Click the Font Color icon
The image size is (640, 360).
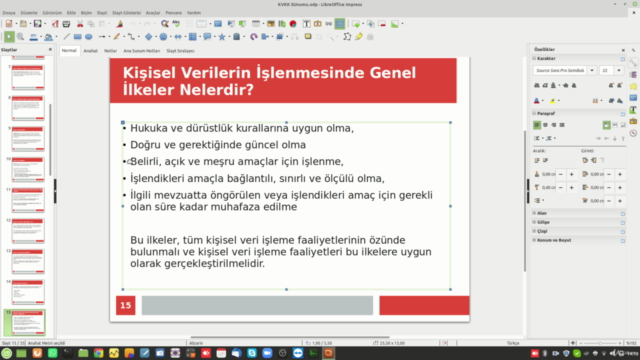[x=537, y=101]
